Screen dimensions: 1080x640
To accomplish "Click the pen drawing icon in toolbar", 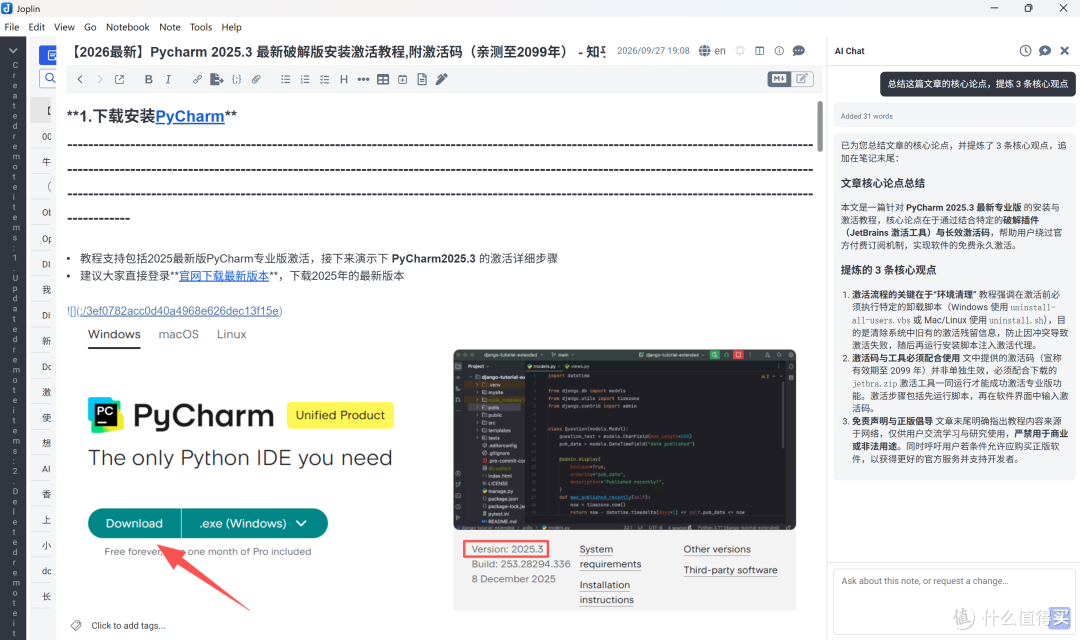I will 442,79.
